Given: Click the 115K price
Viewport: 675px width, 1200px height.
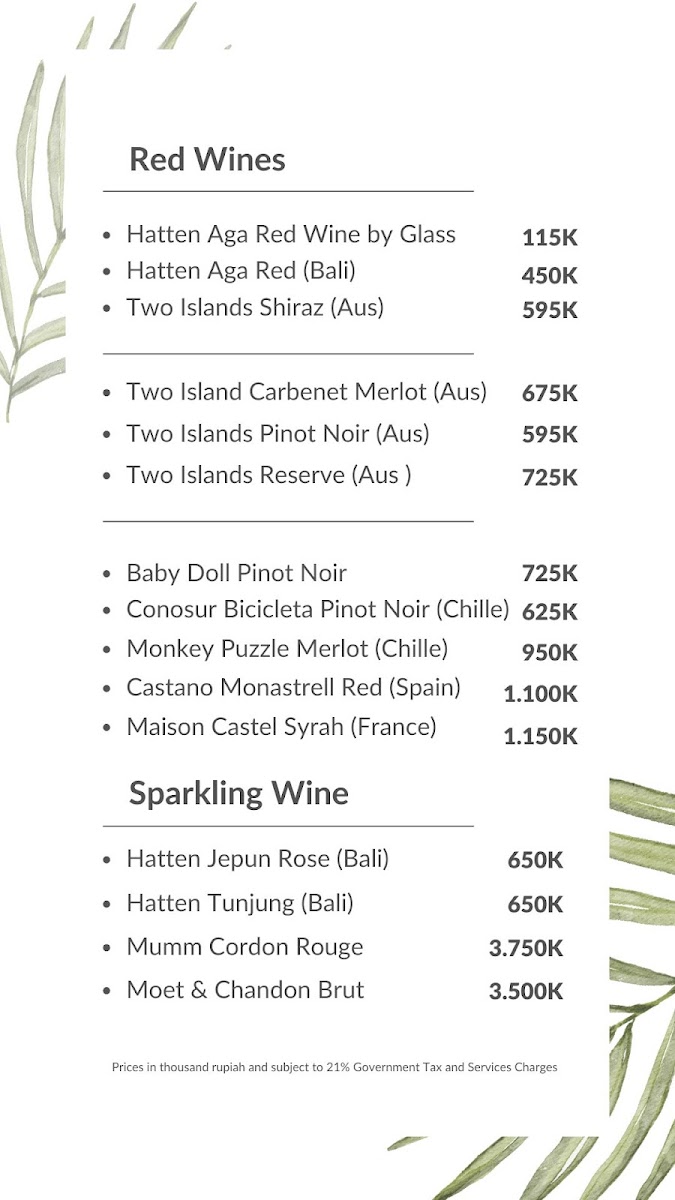Looking at the screenshot, I should [549, 238].
